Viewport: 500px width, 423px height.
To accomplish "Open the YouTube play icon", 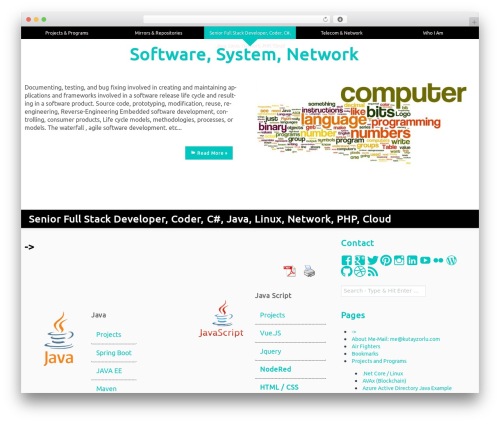I will [x=425, y=260].
